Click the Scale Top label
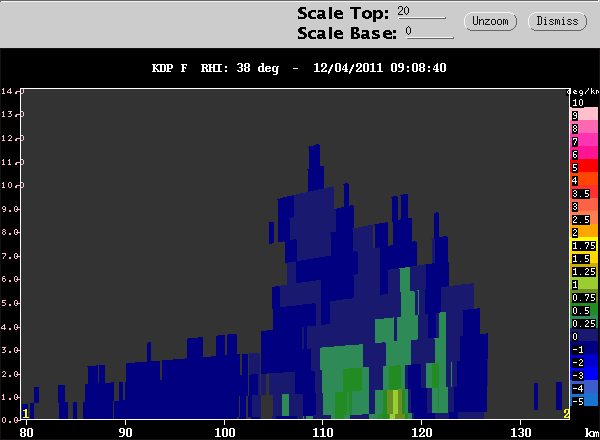 [x=343, y=13]
